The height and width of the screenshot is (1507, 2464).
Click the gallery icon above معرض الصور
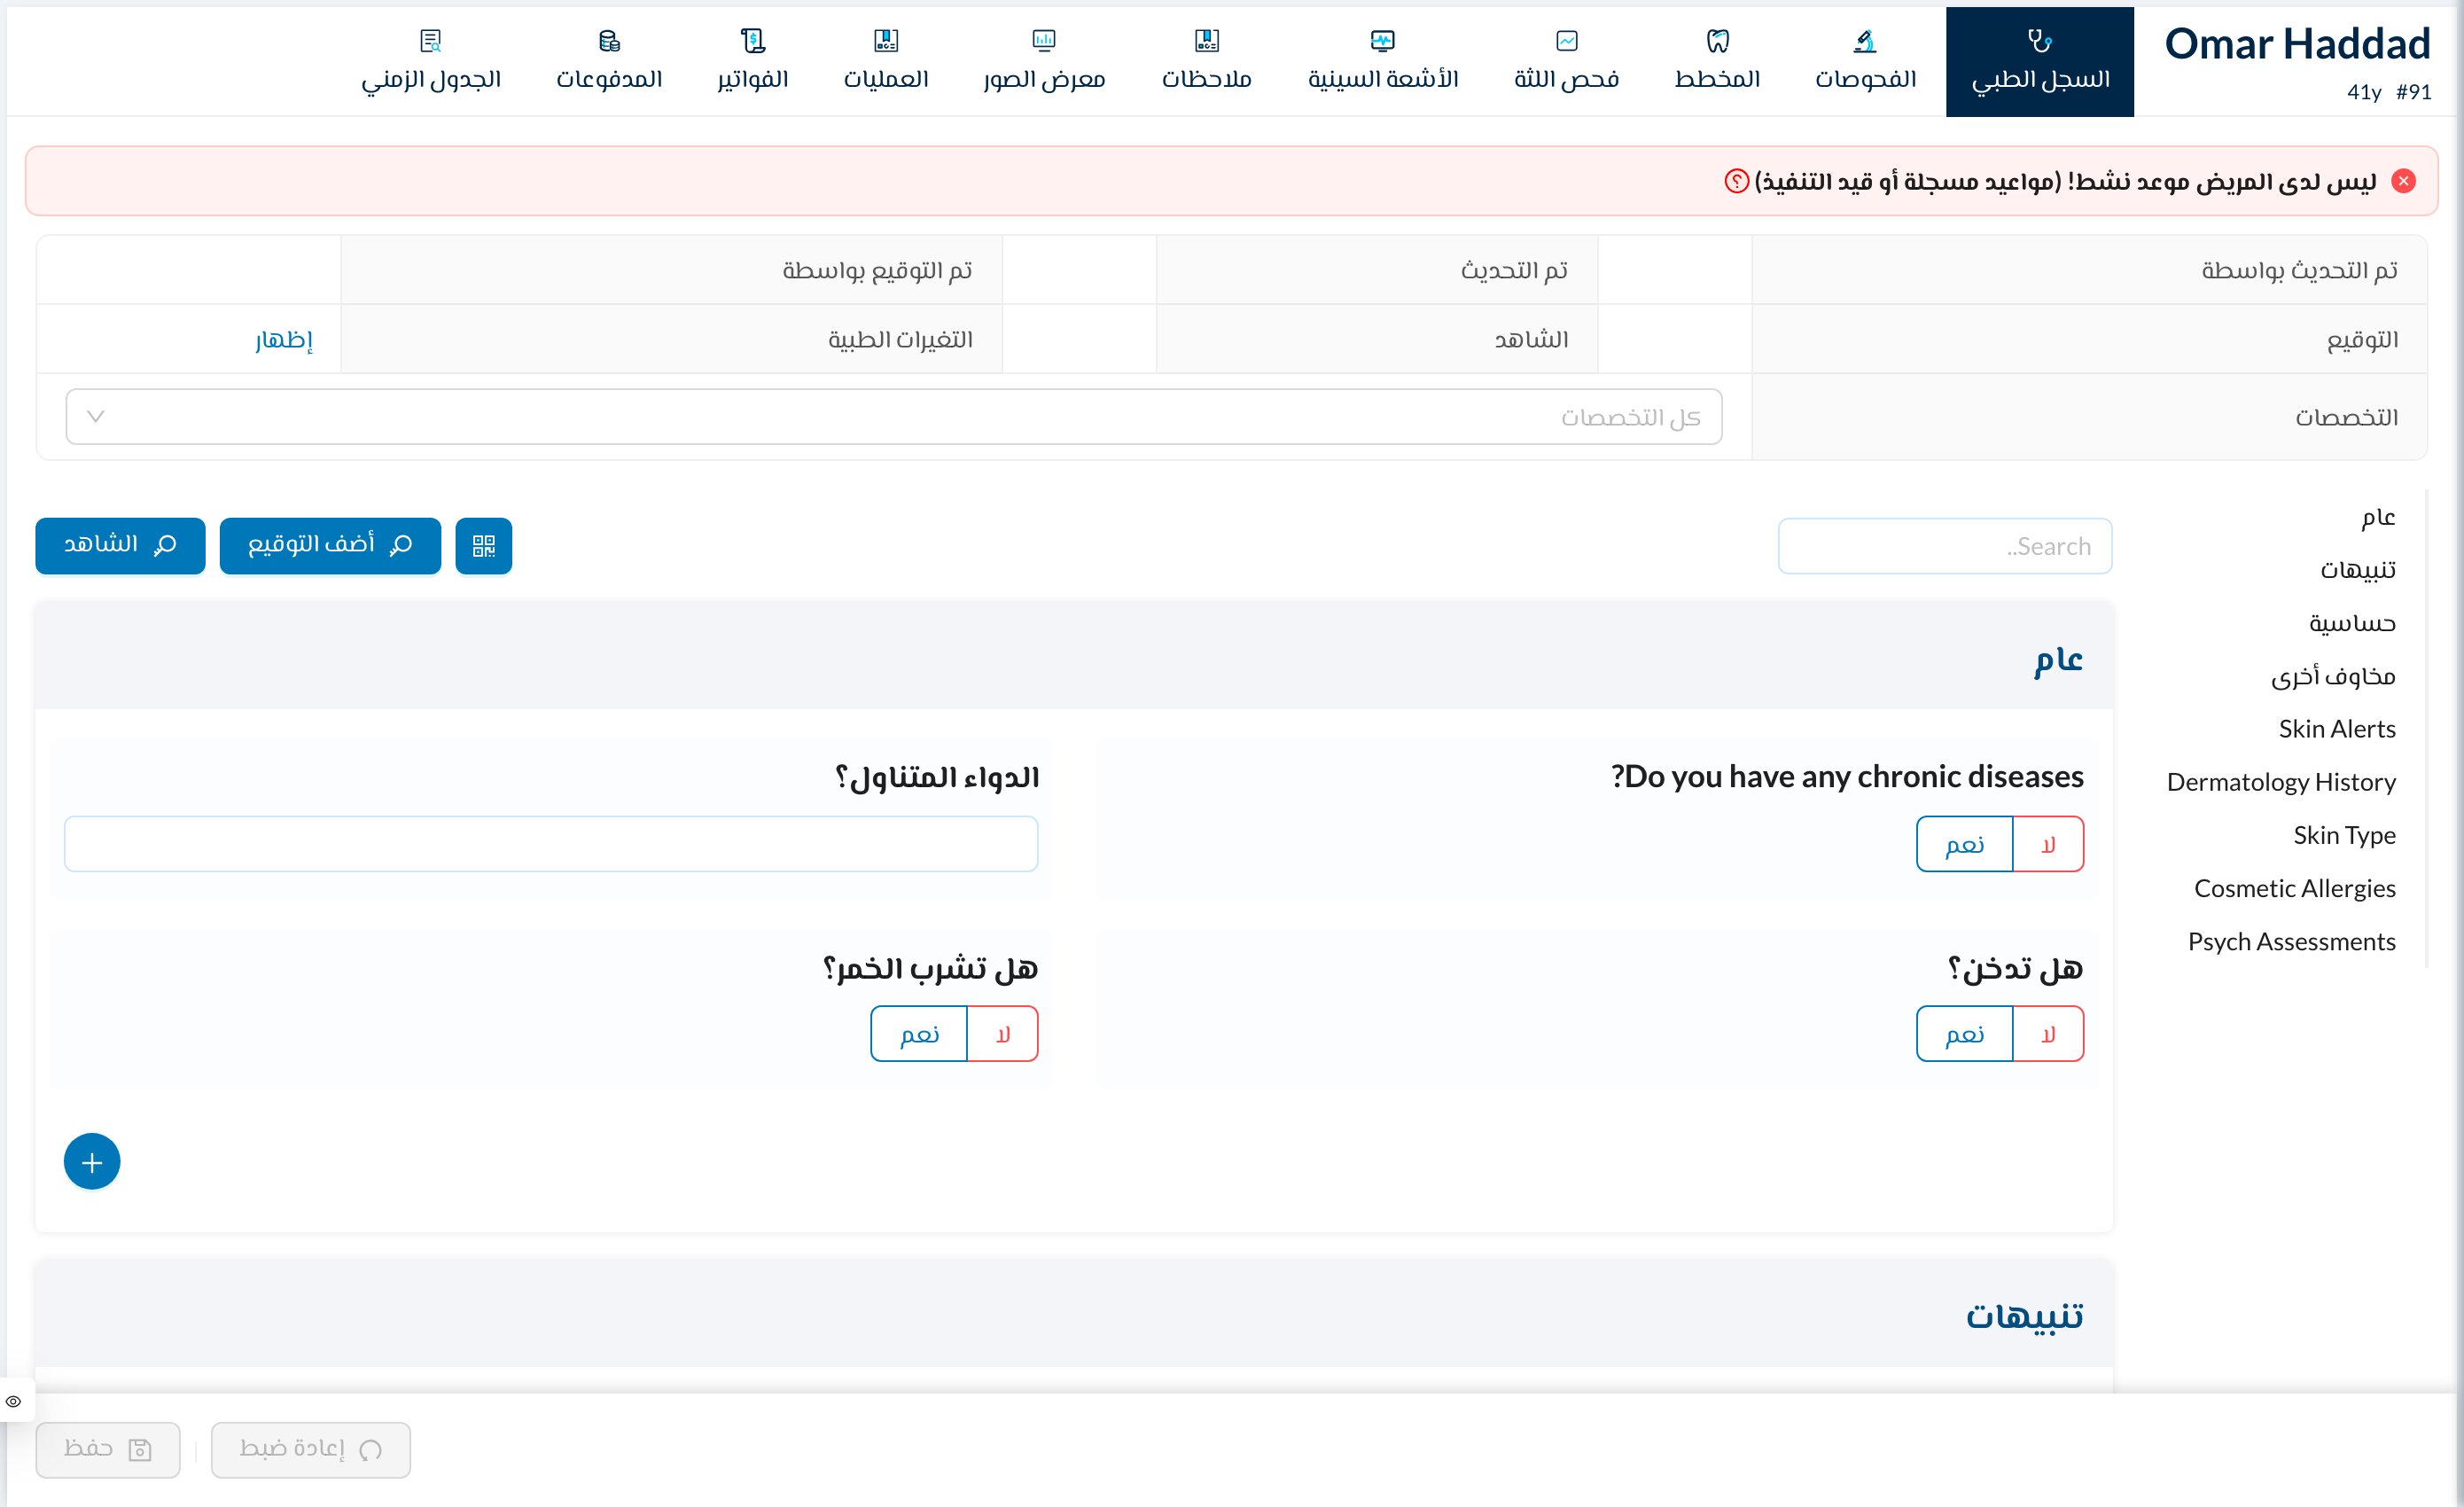point(1044,40)
